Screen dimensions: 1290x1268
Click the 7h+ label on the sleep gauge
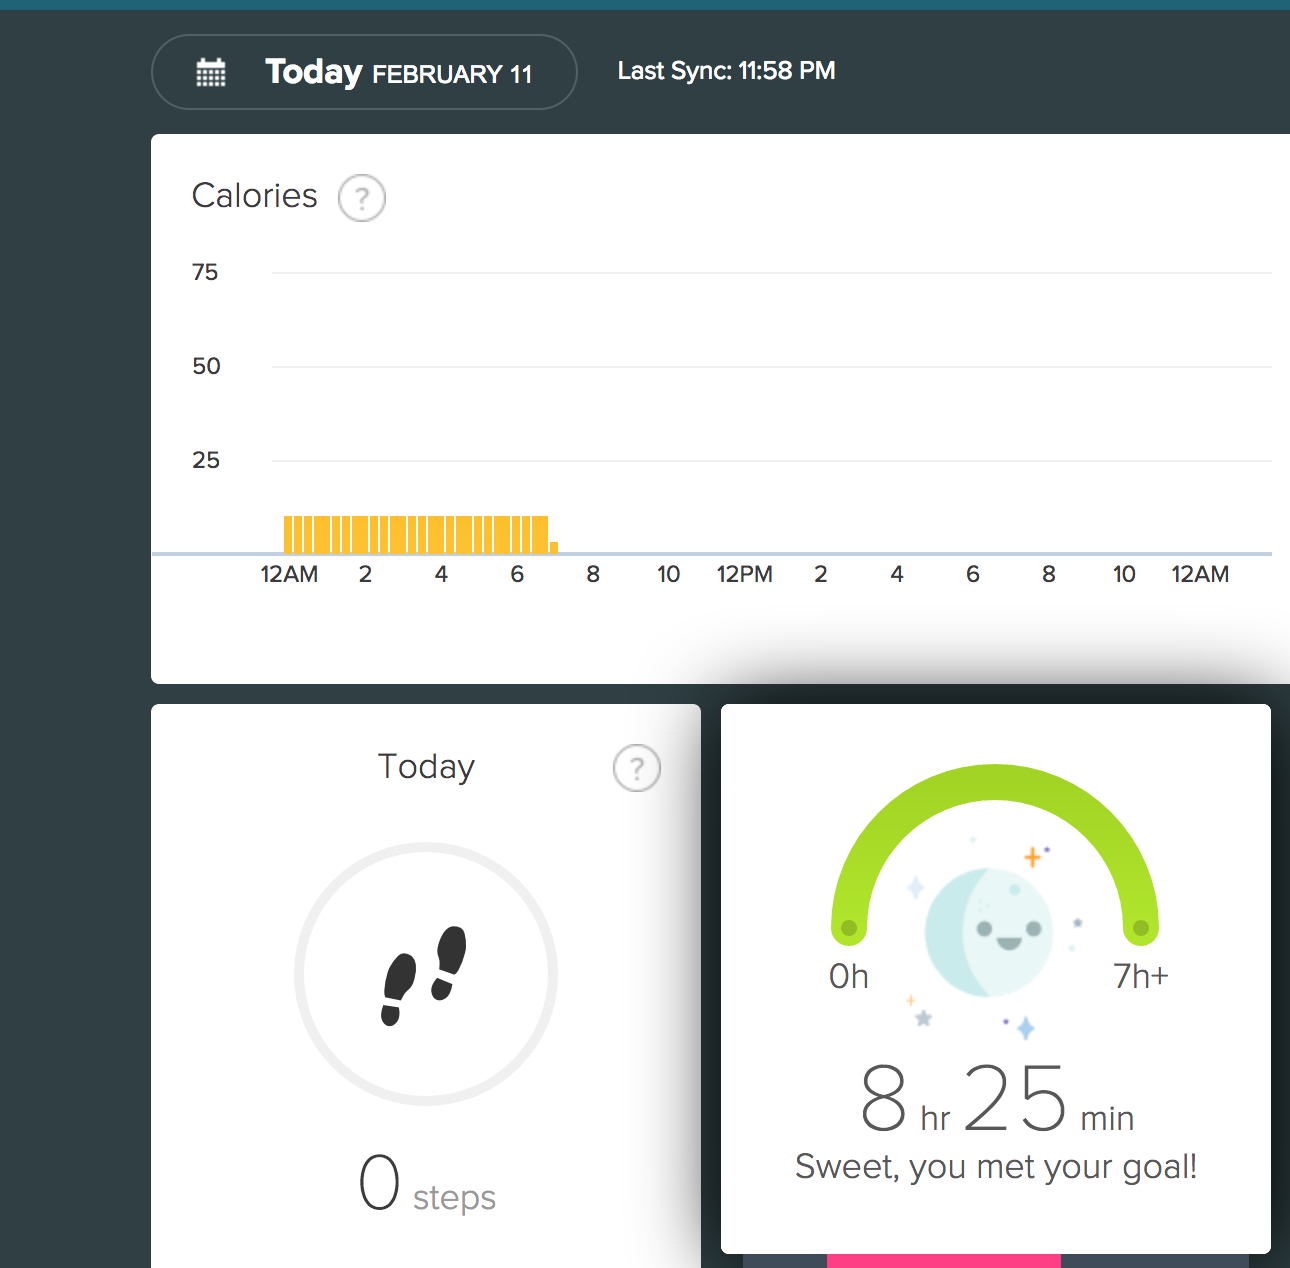point(1141,976)
